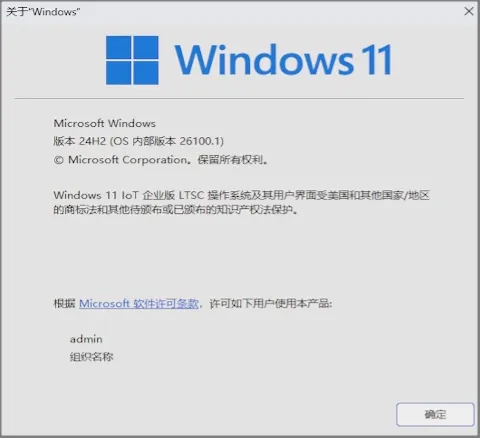
Task: Click the 根据 label before the license link
Action: (64, 303)
